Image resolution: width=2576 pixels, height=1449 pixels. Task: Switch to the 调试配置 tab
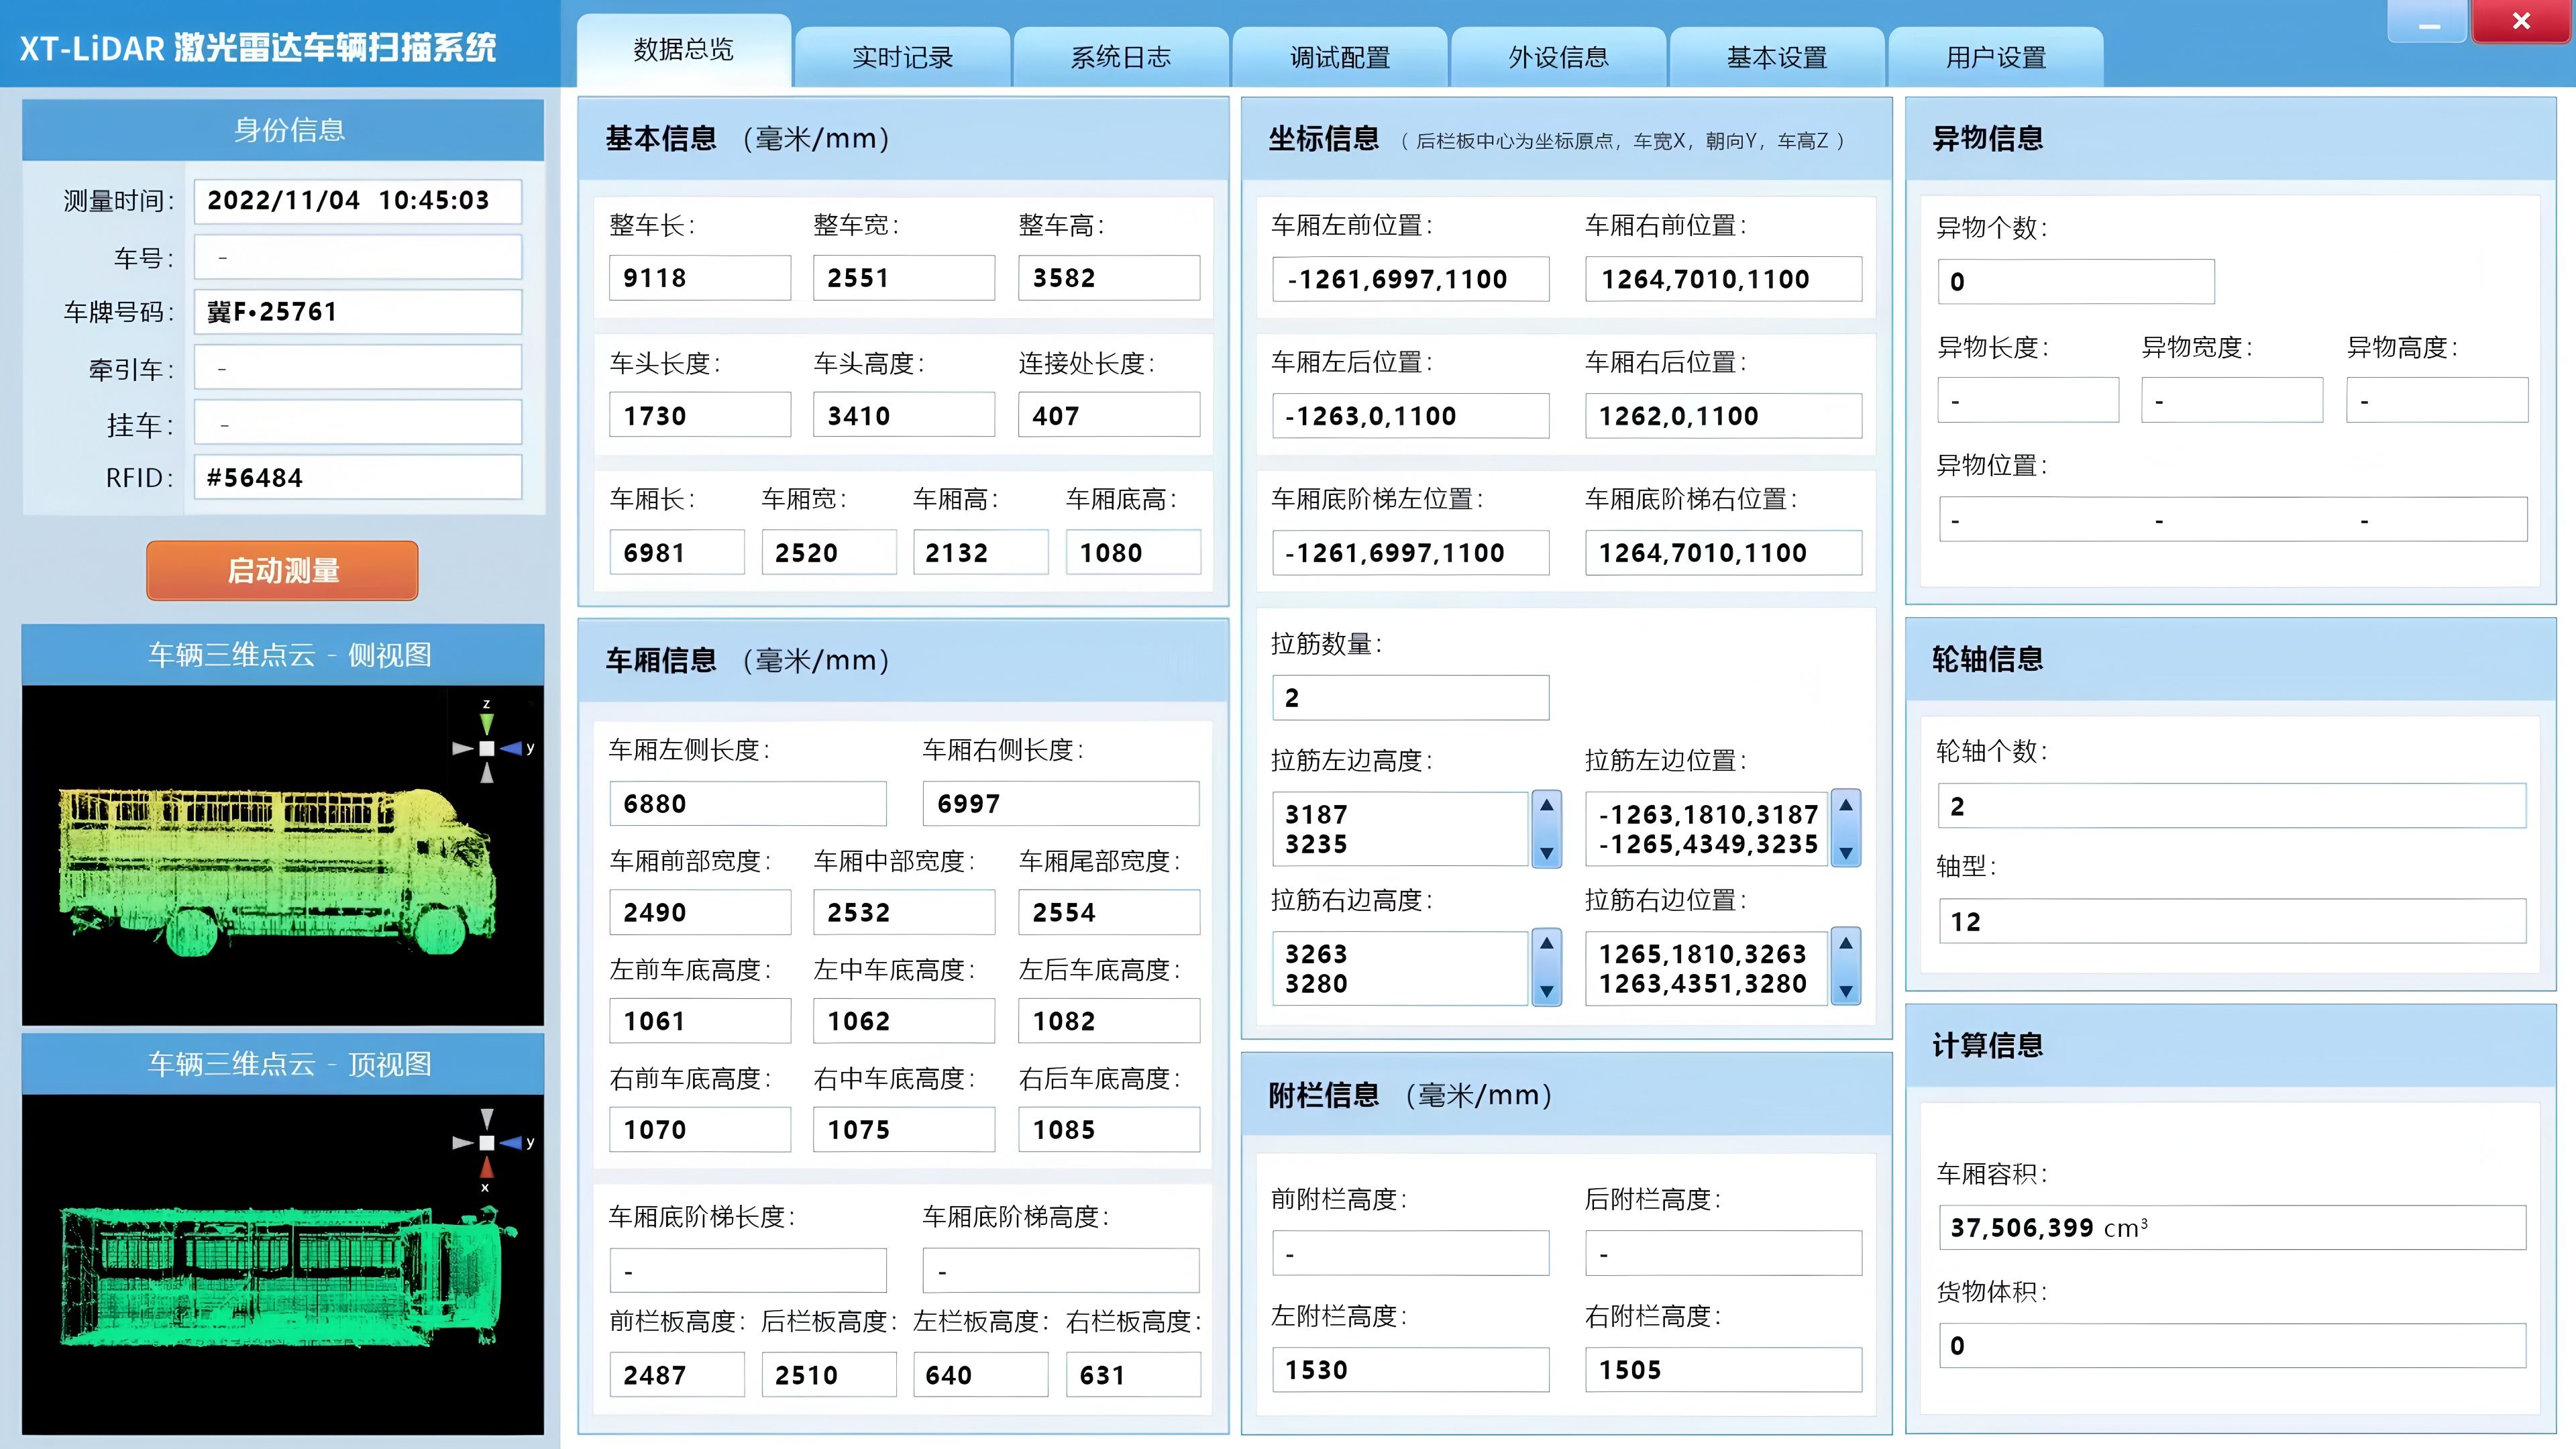point(1340,58)
